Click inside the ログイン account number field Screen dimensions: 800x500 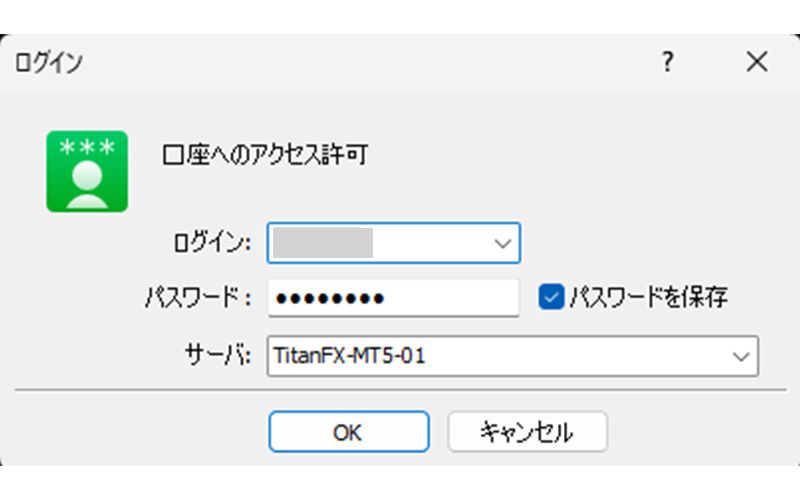(380, 242)
